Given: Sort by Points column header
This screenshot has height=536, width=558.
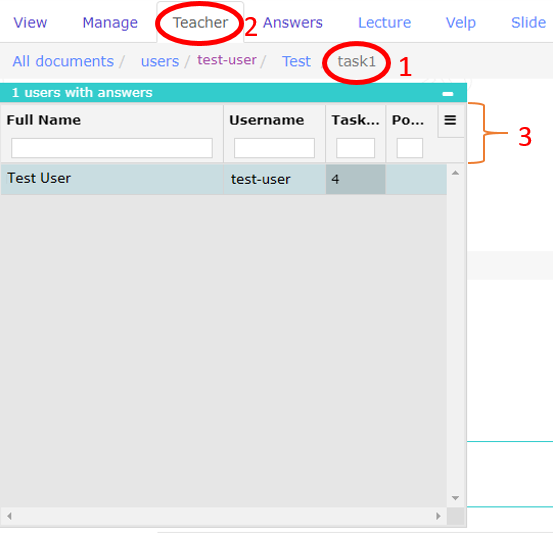Looking at the screenshot, I should click(x=408, y=120).
